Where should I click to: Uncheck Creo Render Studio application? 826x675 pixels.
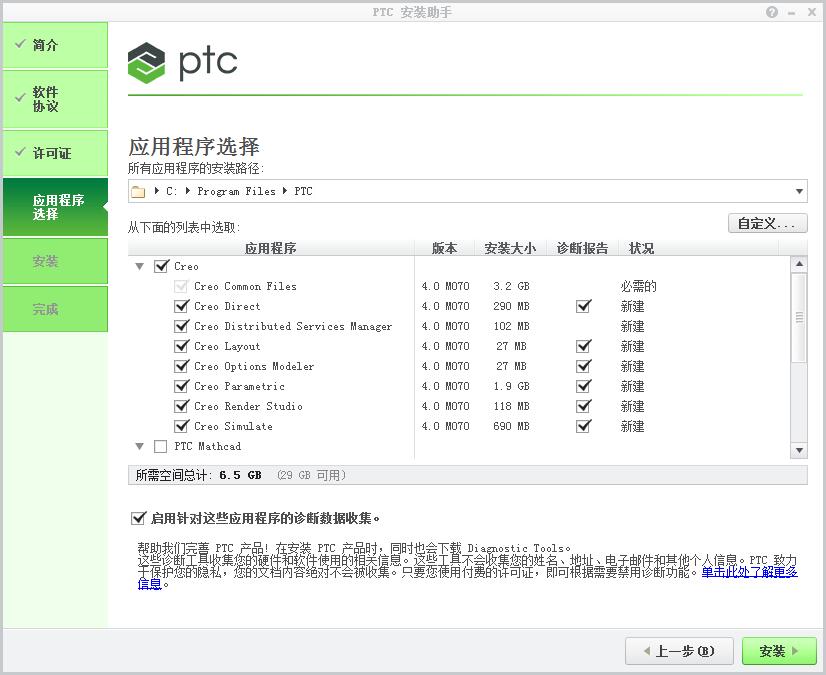[x=181, y=406]
